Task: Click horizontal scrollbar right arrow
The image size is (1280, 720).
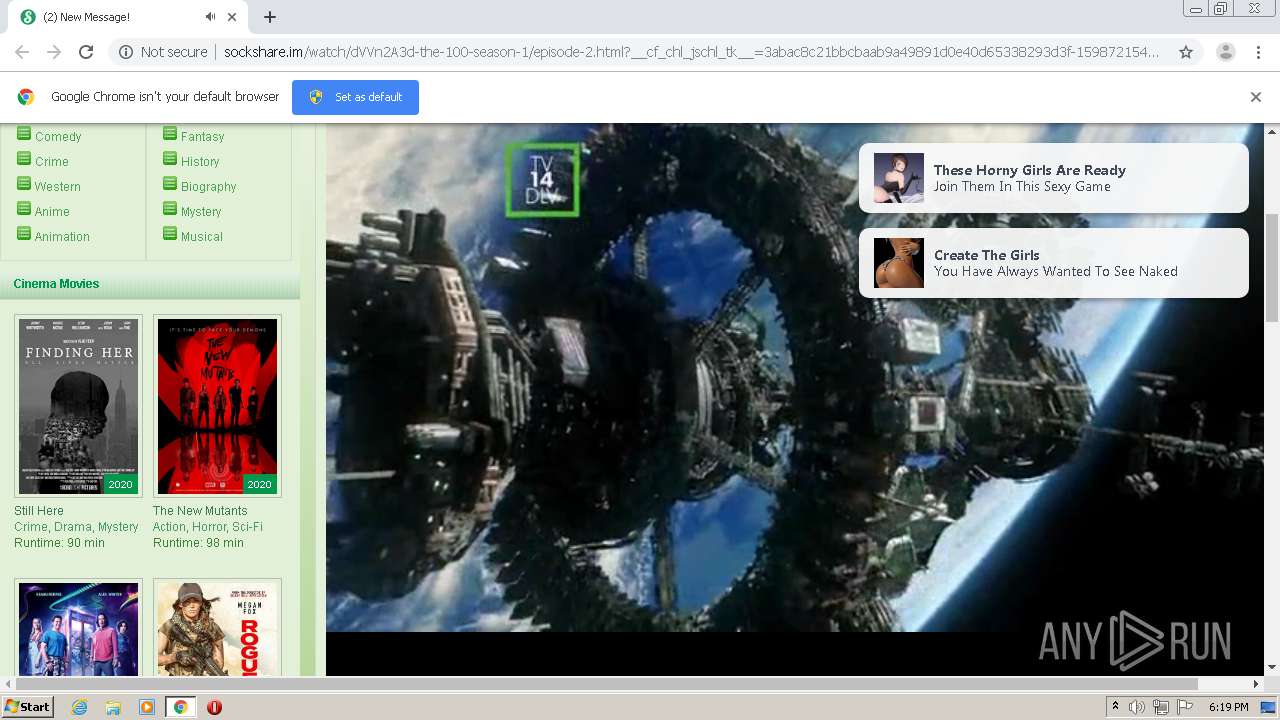Action: tap(1257, 684)
